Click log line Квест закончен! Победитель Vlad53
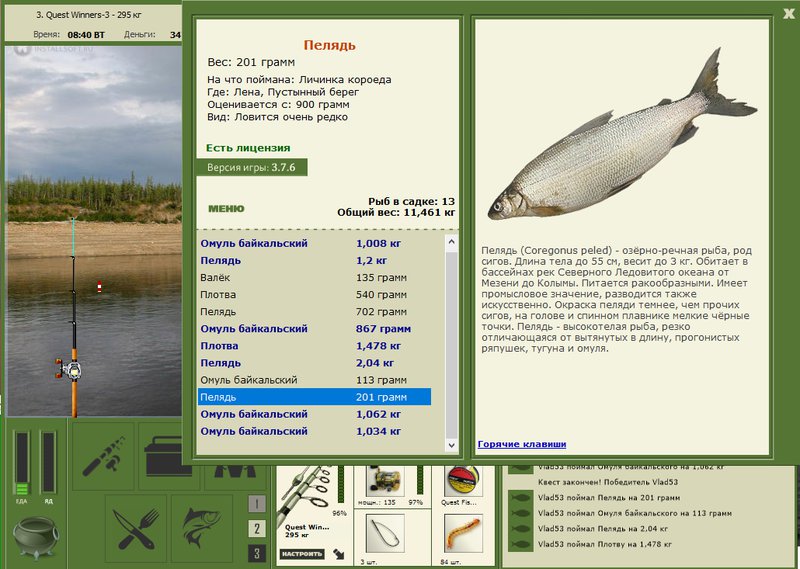The width and height of the screenshot is (800, 569). pos(608,482)
